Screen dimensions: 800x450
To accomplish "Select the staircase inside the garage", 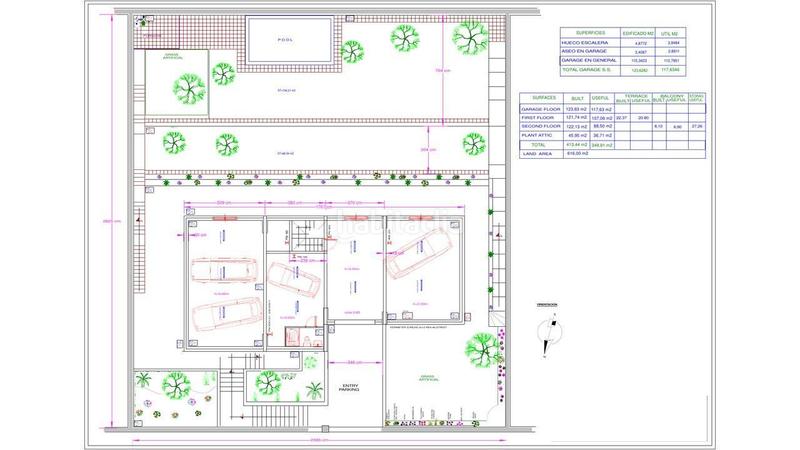I will tap(305, 239).
